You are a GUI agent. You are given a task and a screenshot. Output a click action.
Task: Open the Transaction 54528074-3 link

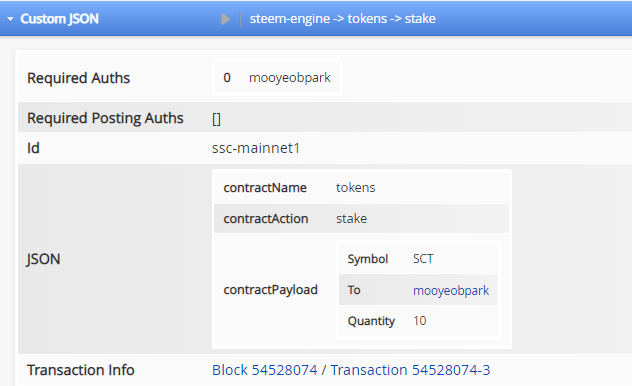[x=410, y=370]
